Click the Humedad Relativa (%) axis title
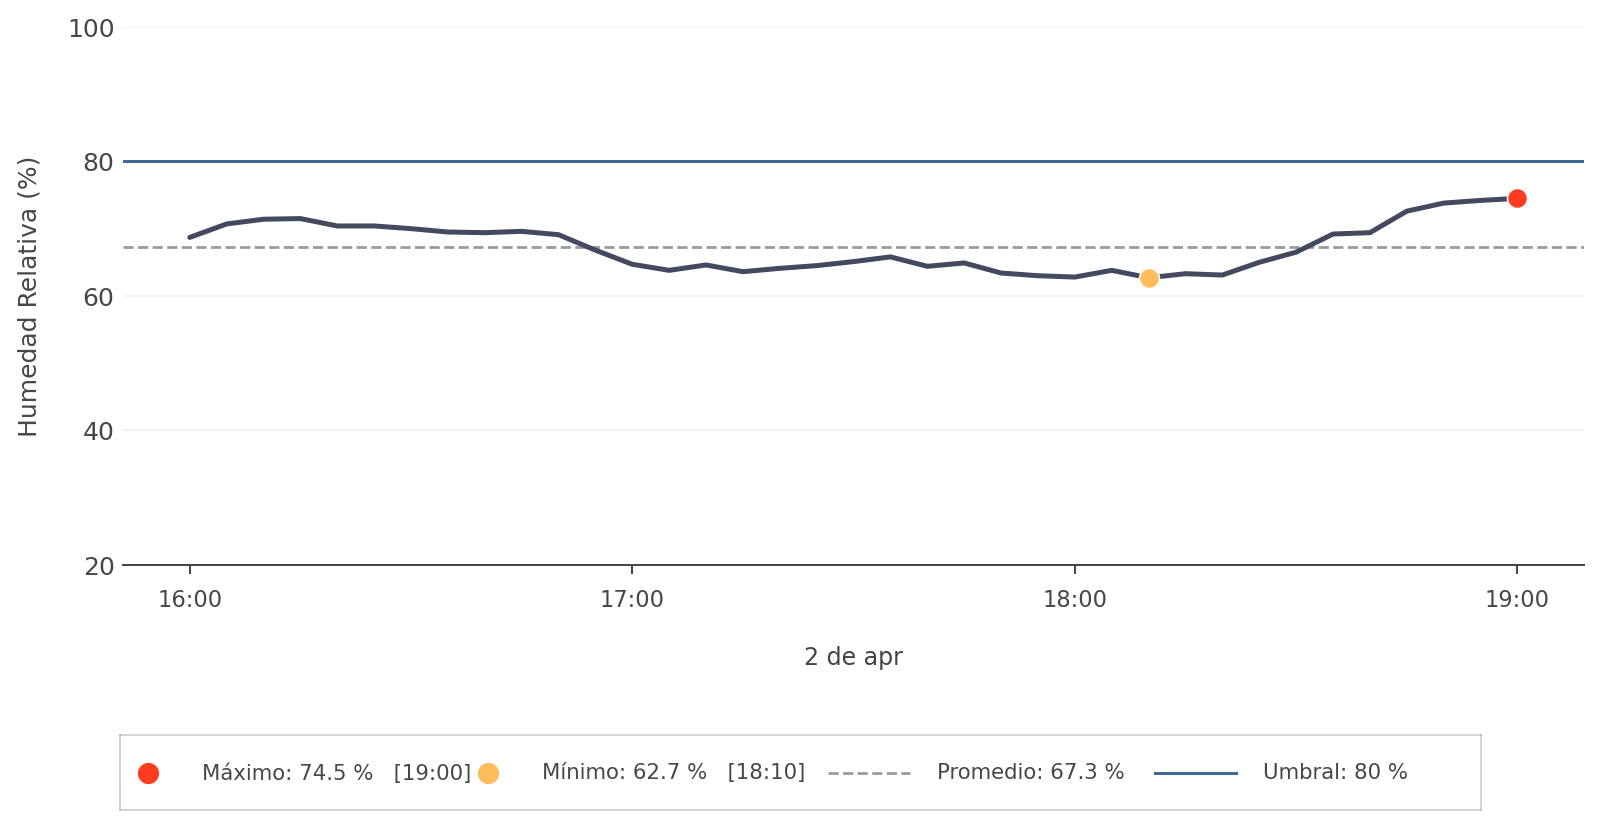This screenshot has width=1601, height=828. pos(28,297)
